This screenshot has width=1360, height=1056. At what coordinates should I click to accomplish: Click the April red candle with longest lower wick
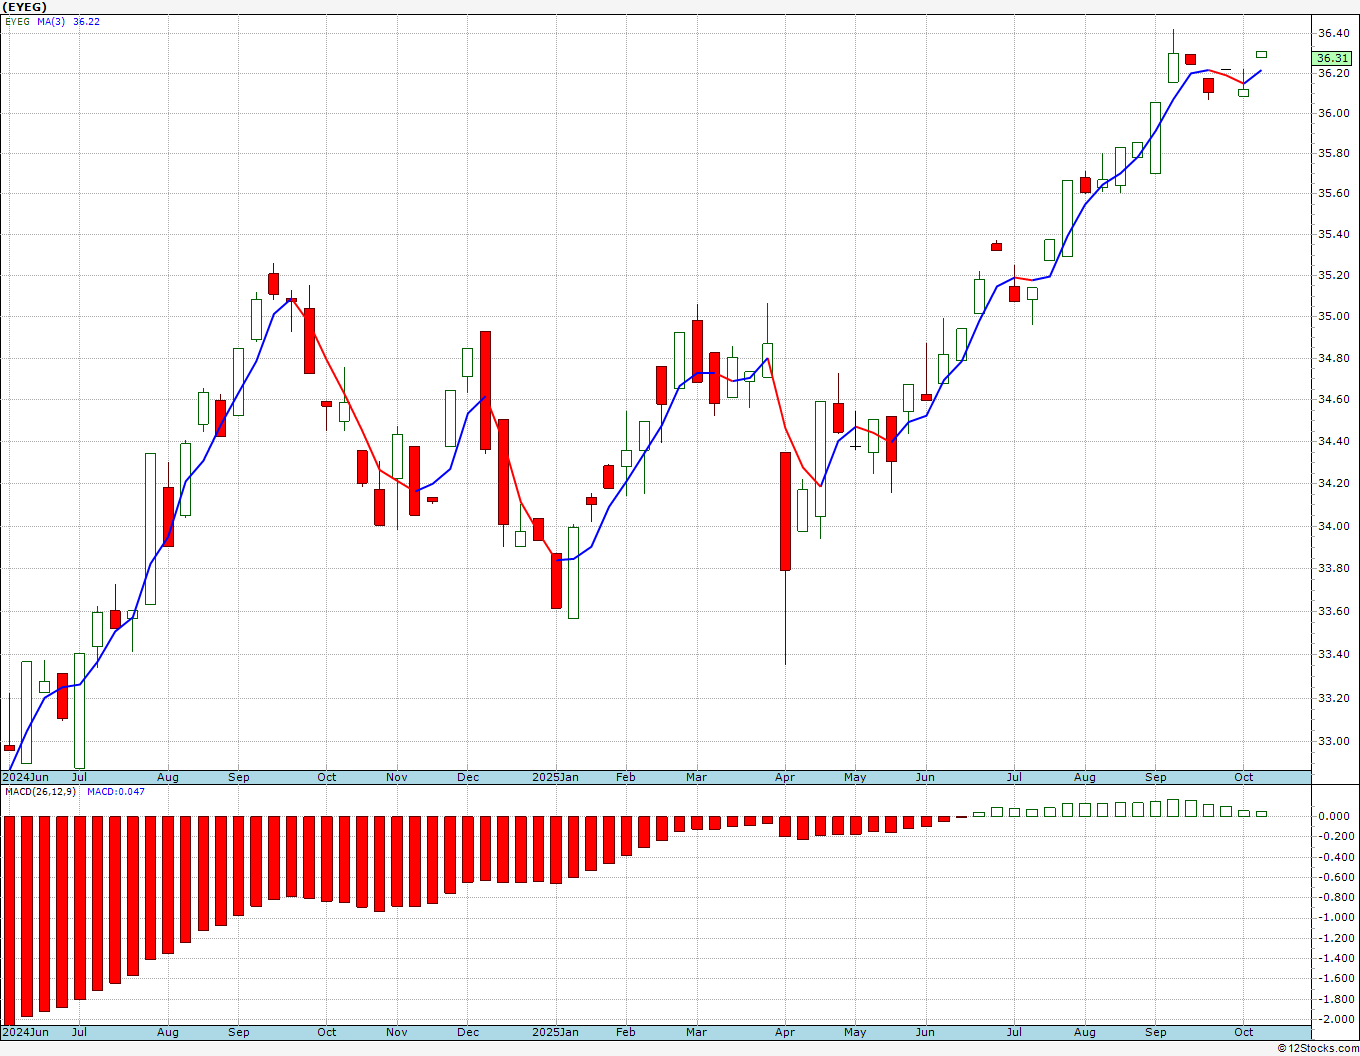[x=785, y=512]
